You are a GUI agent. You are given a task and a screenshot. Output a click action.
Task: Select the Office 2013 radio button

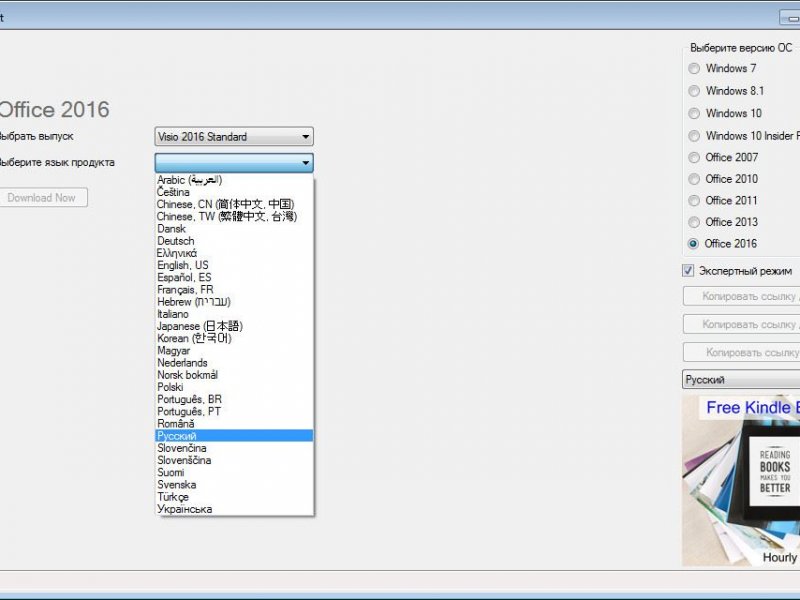click(694, 222)
